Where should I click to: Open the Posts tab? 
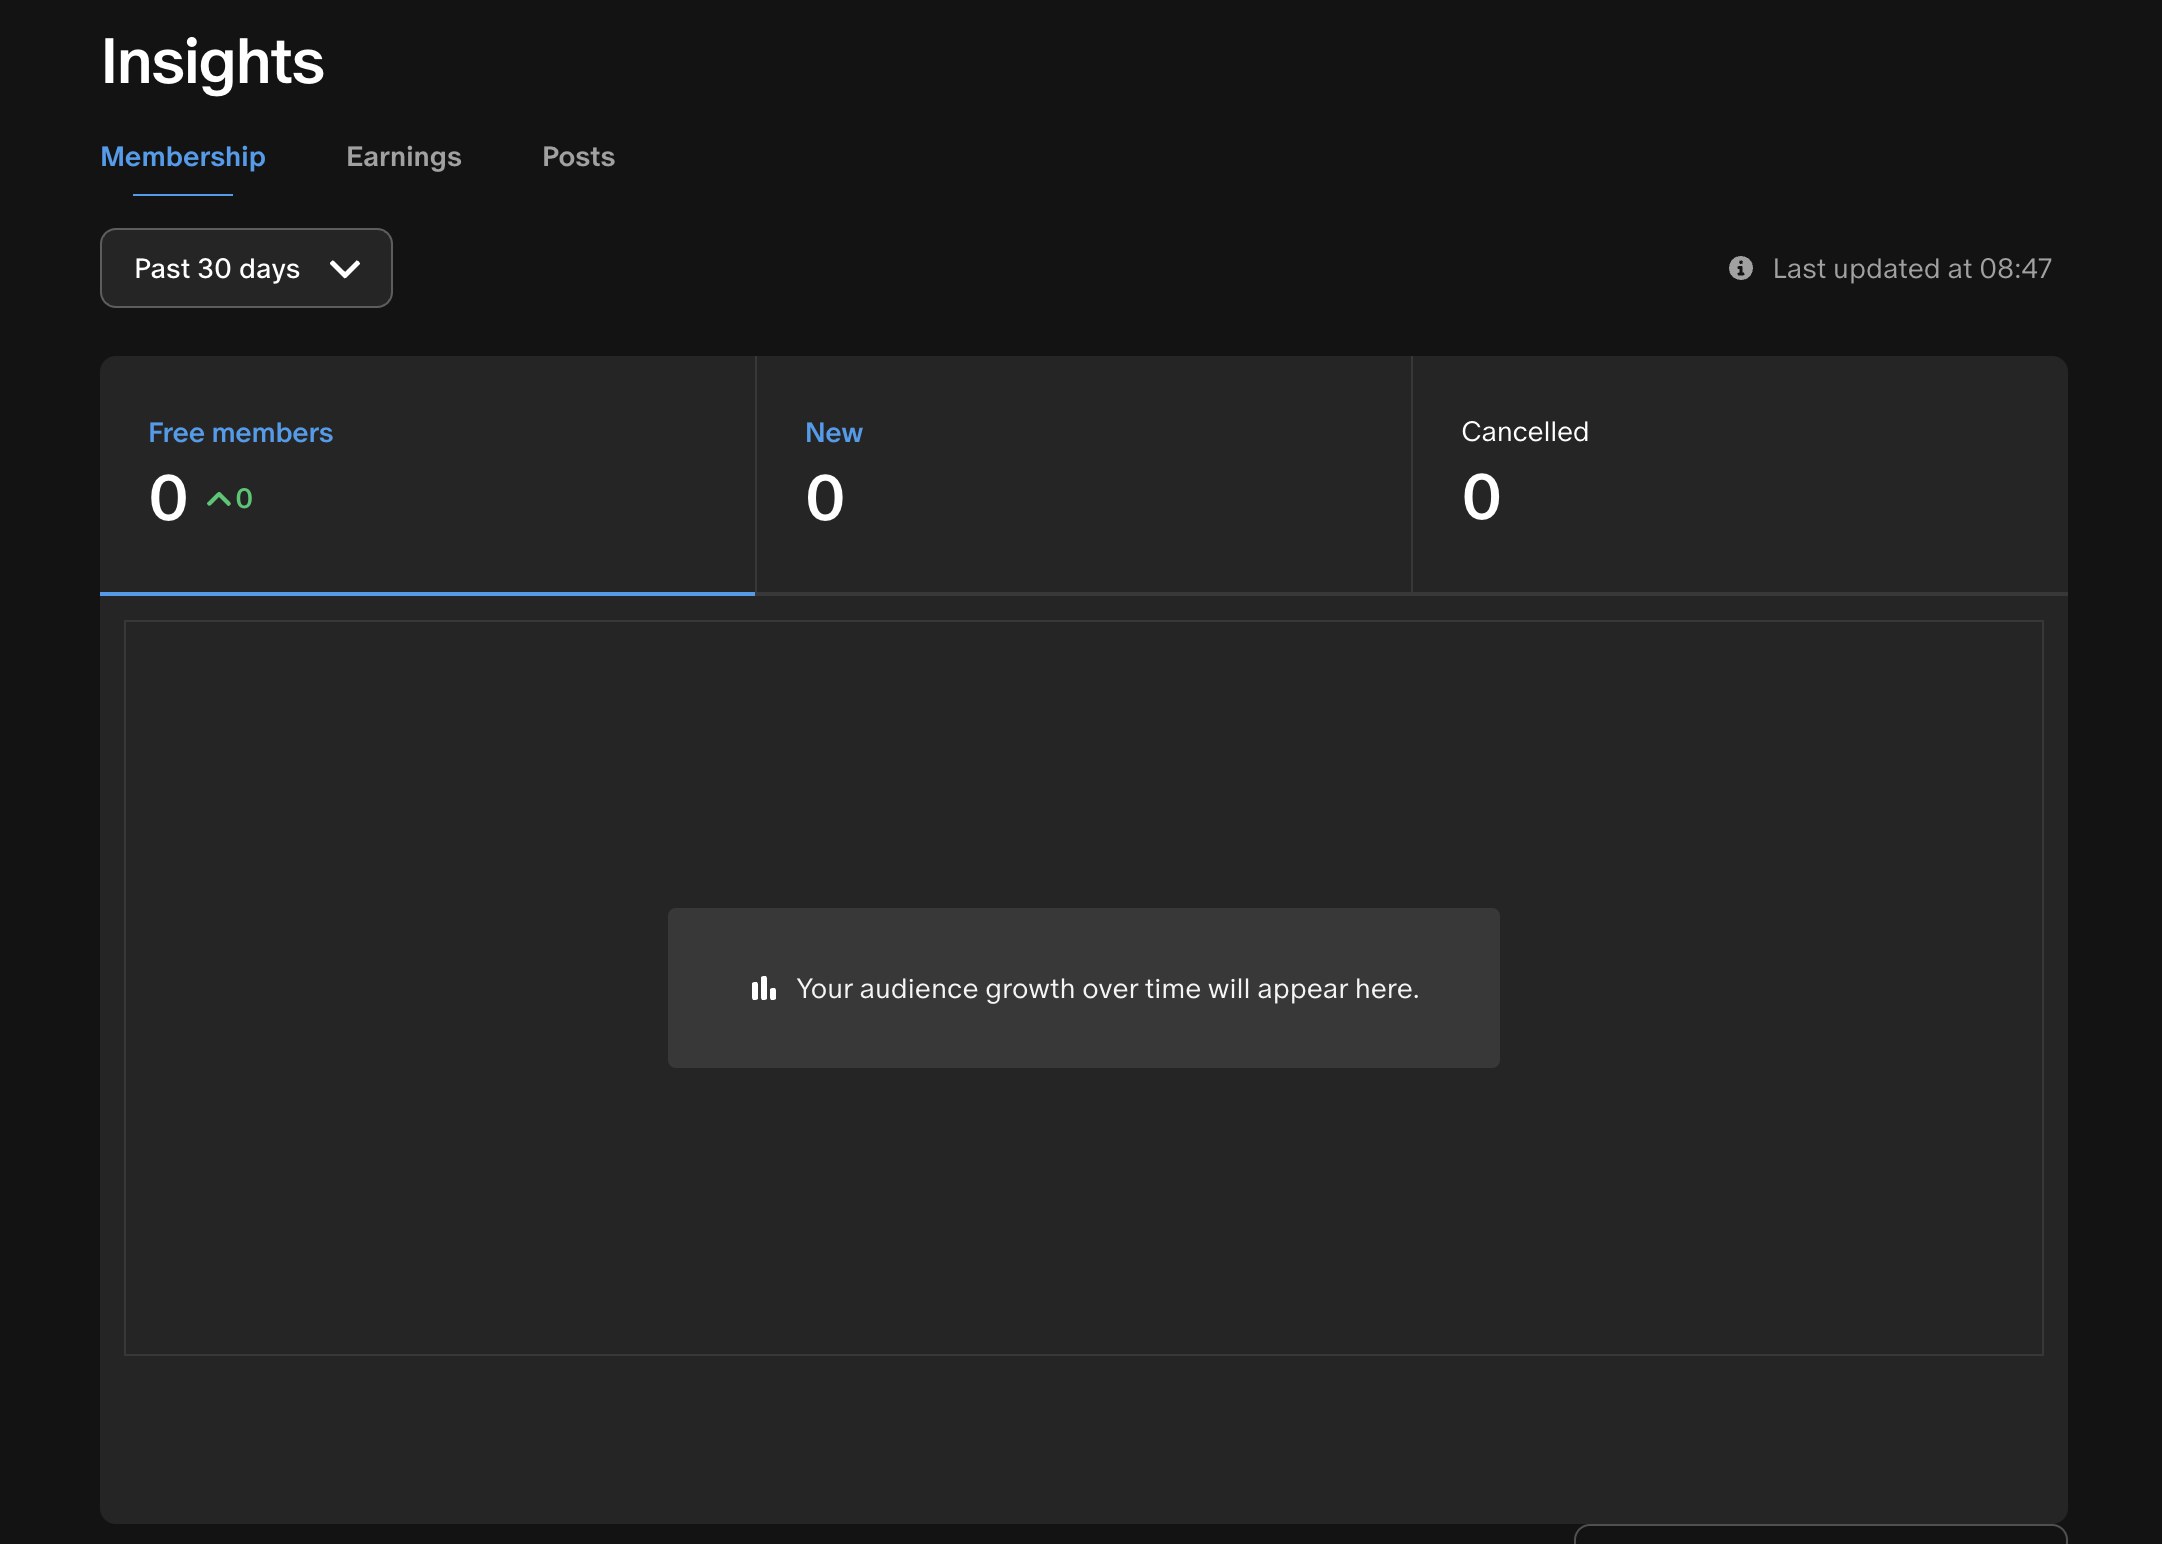(578, 157)
